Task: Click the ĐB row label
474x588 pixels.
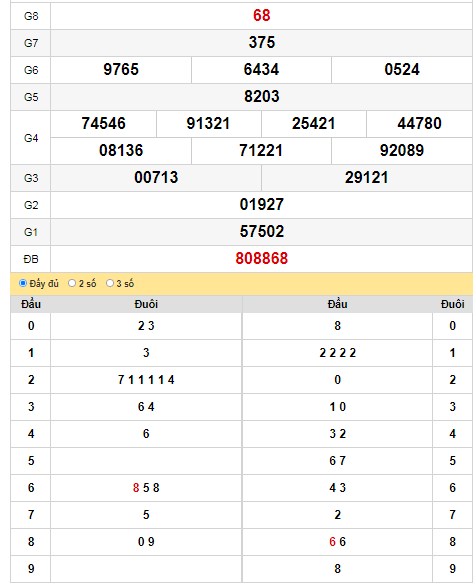Action: coord(31,259)
